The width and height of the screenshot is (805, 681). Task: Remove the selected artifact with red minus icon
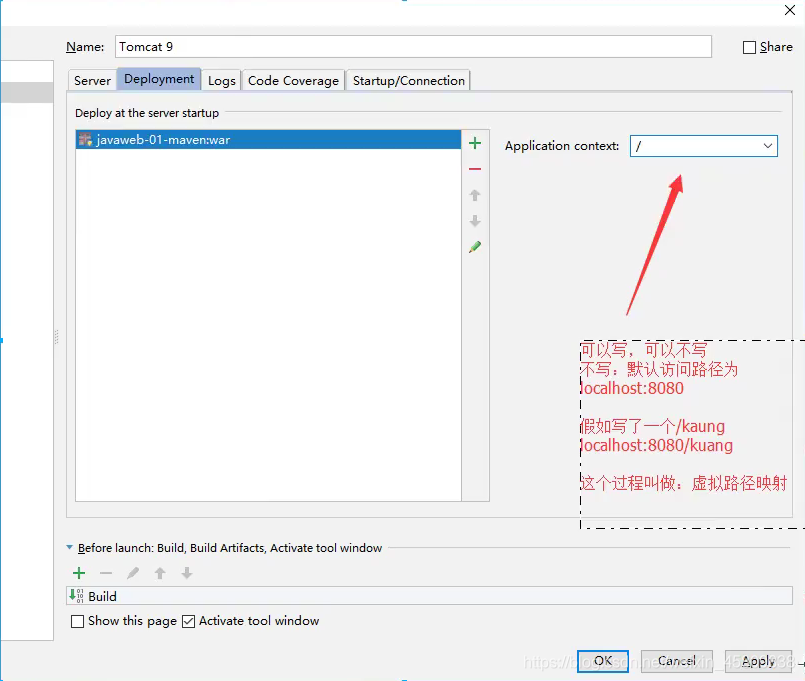pos(475,169)
